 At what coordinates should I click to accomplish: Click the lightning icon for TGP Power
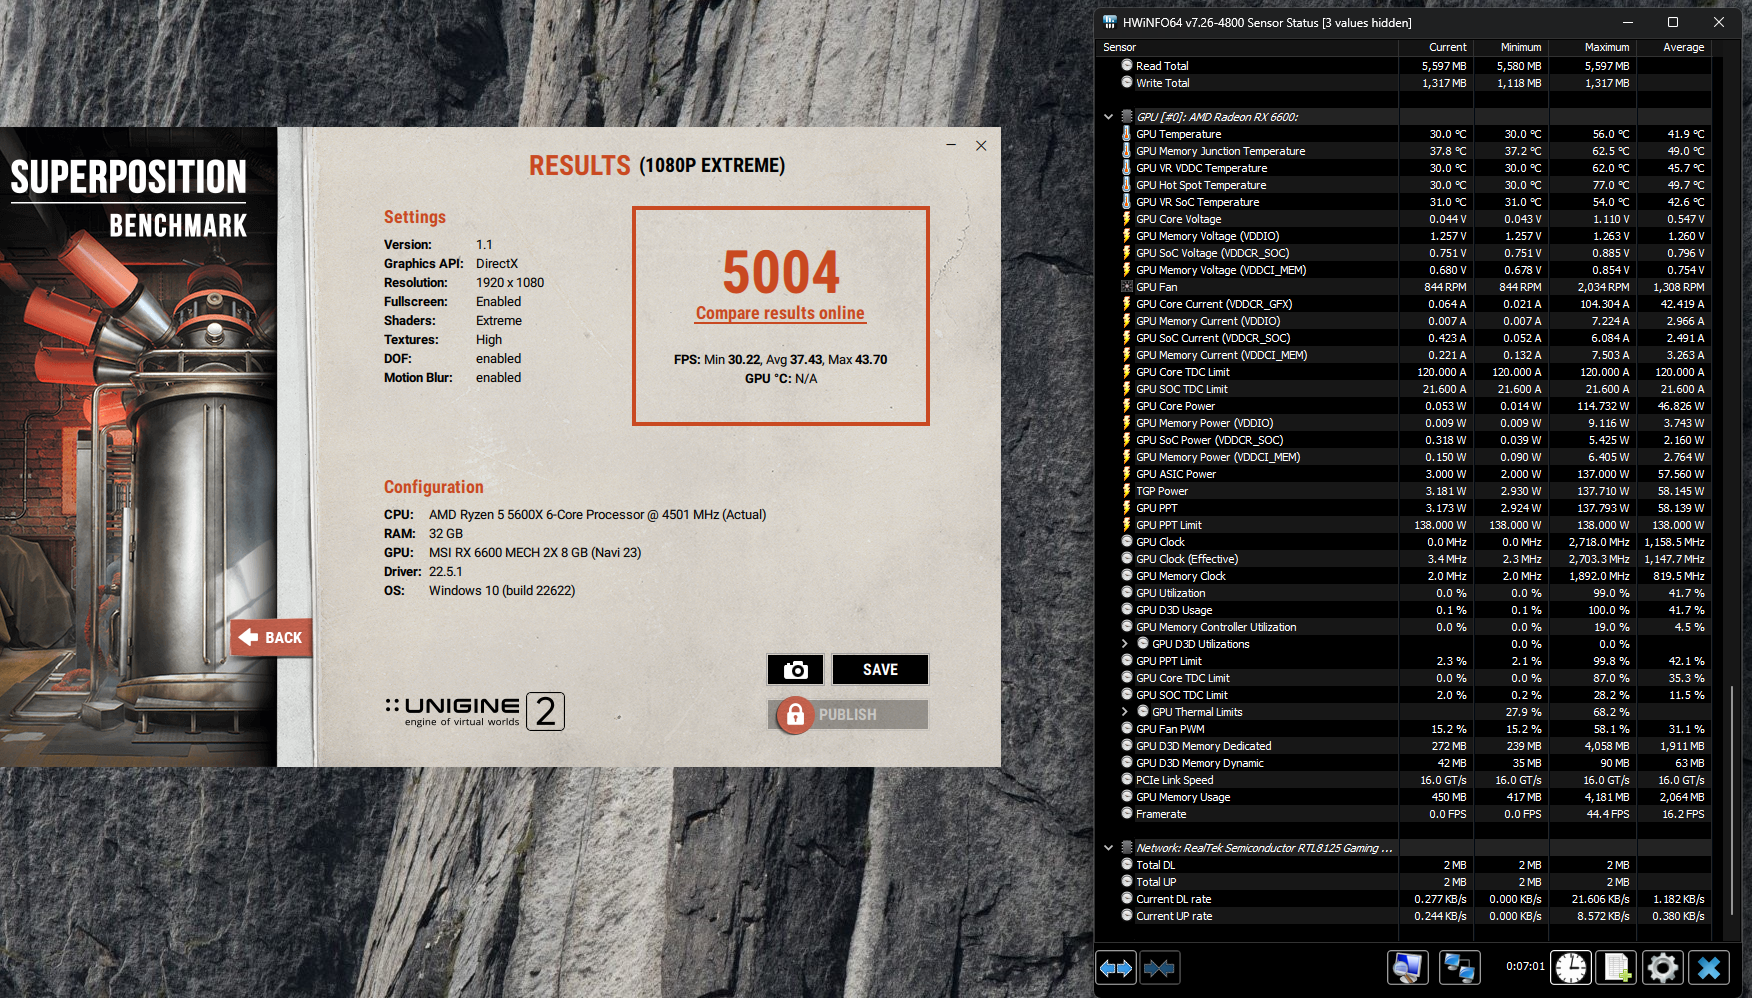1127,491
